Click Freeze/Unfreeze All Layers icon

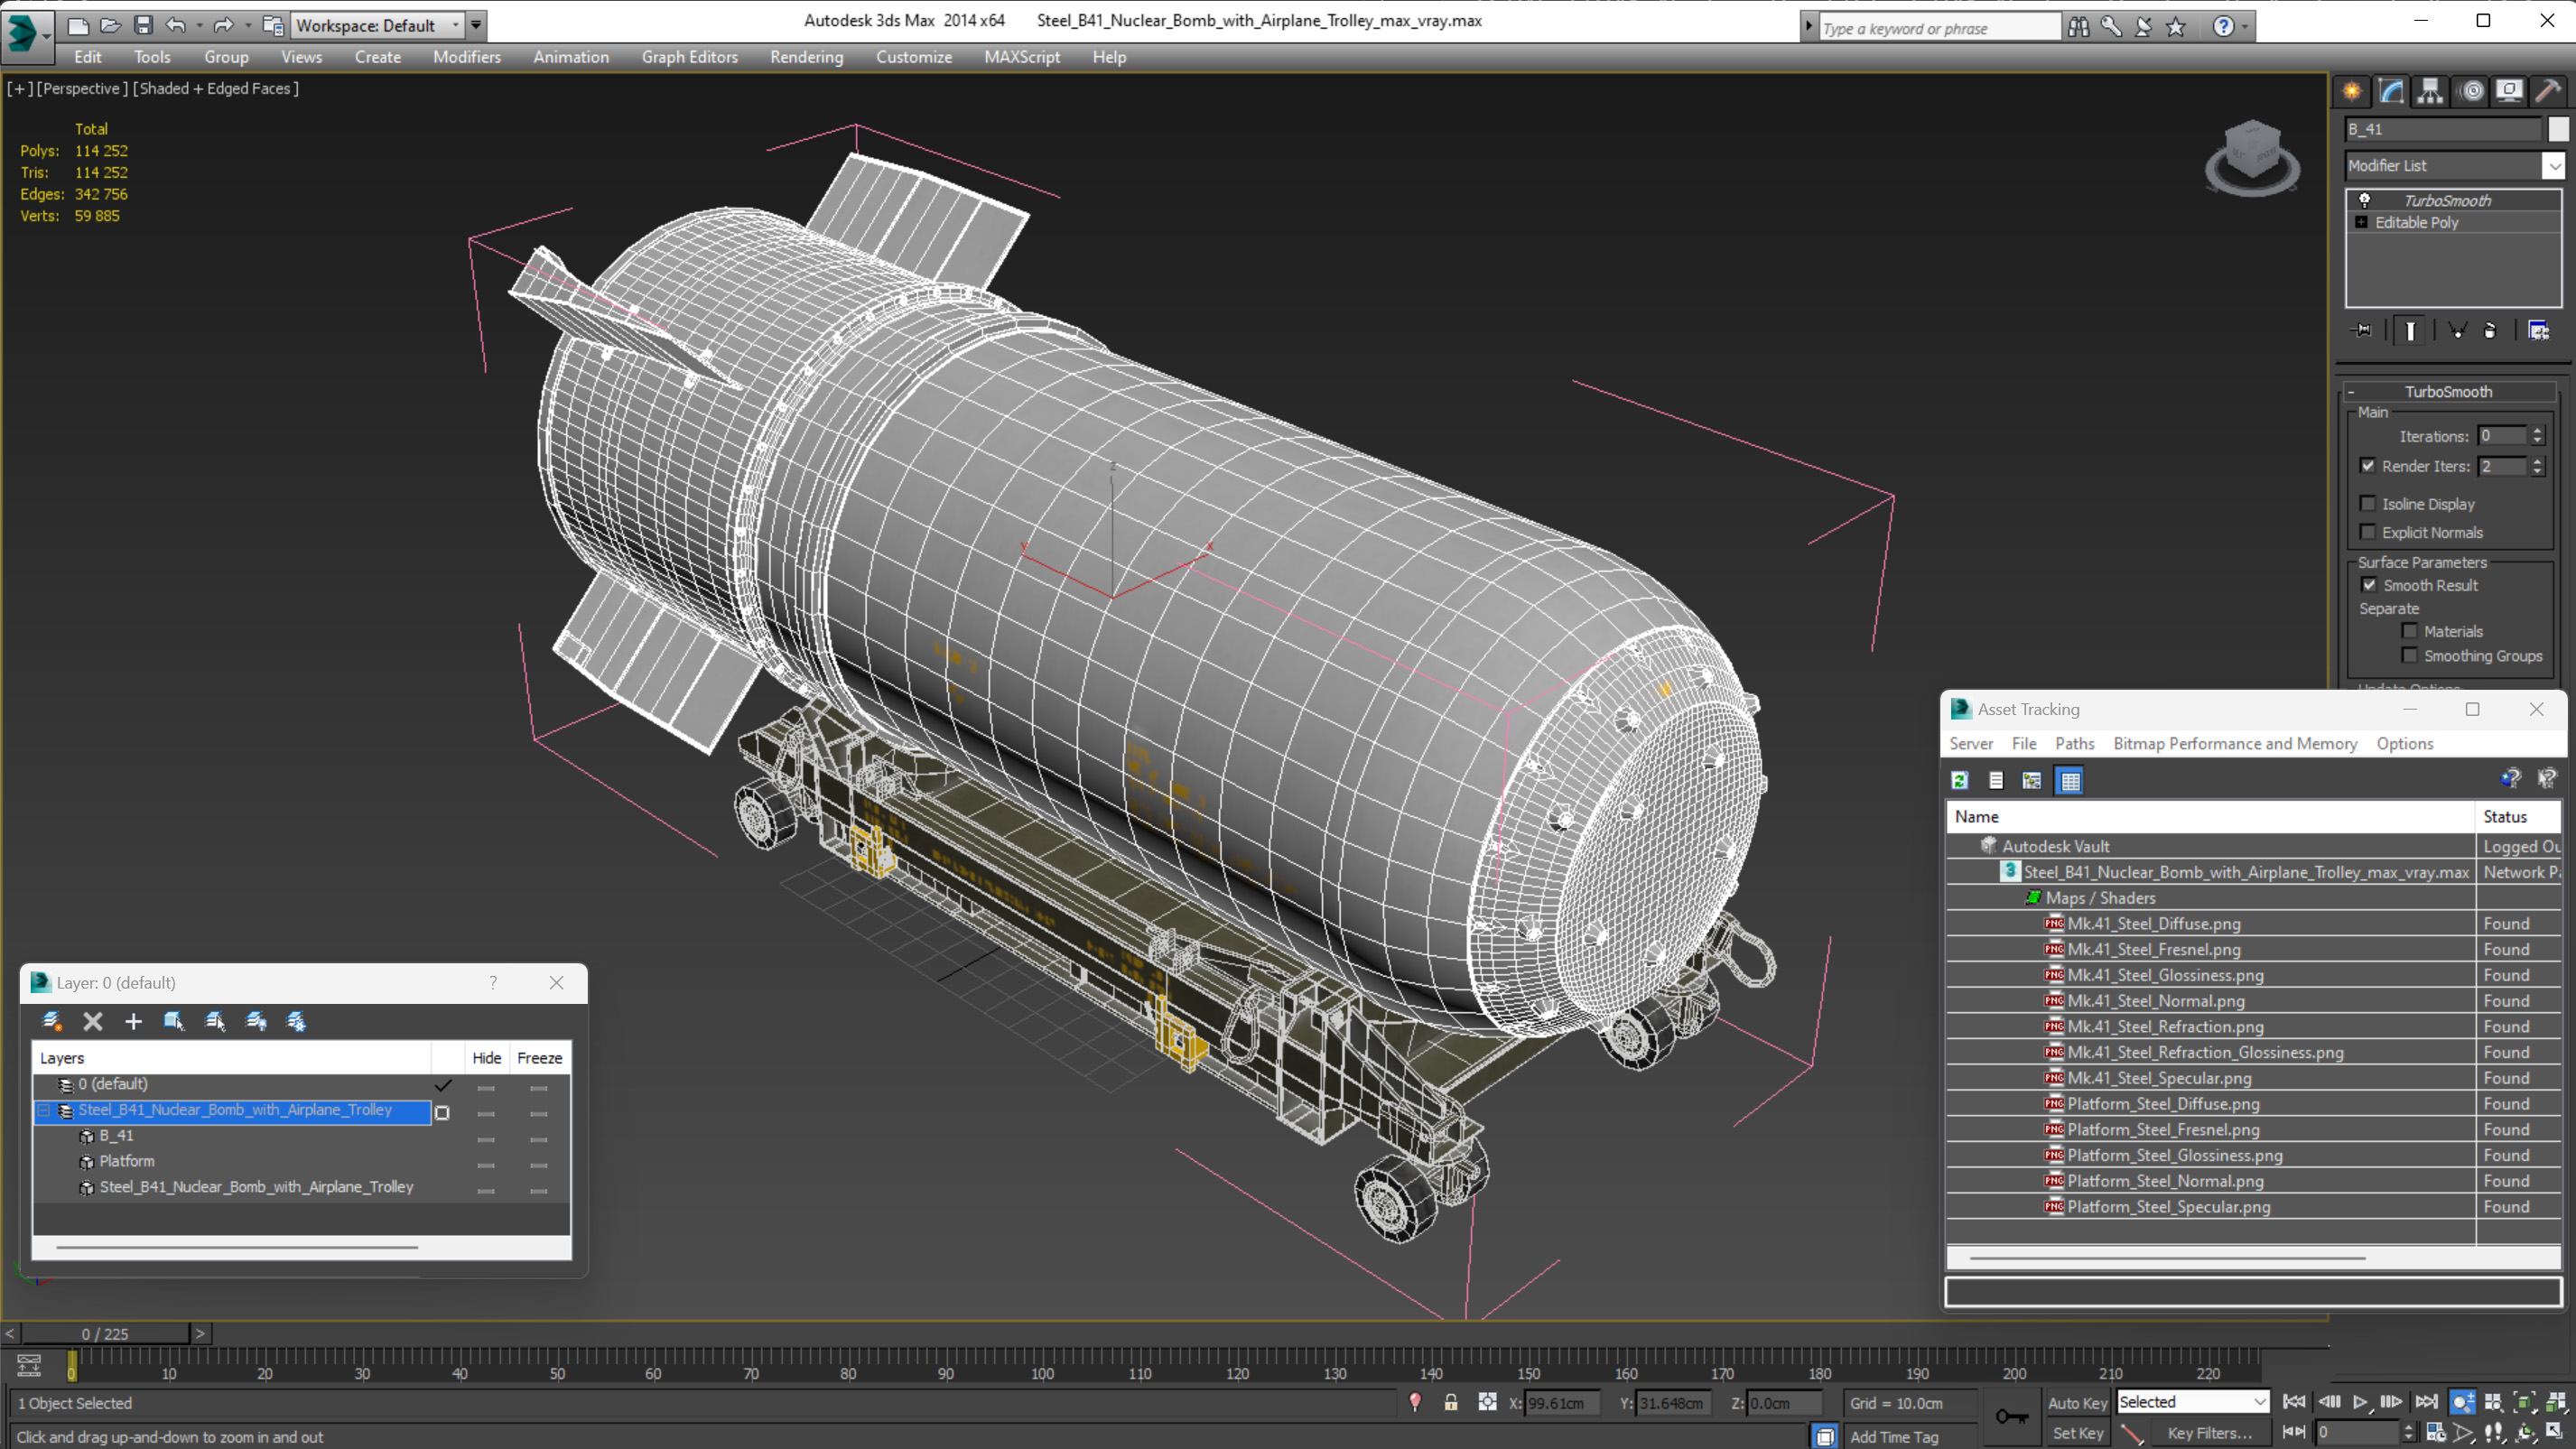(297, 1021)
